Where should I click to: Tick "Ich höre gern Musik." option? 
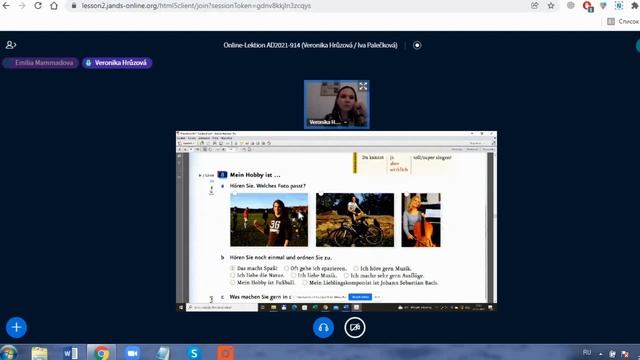click(356, 268)
